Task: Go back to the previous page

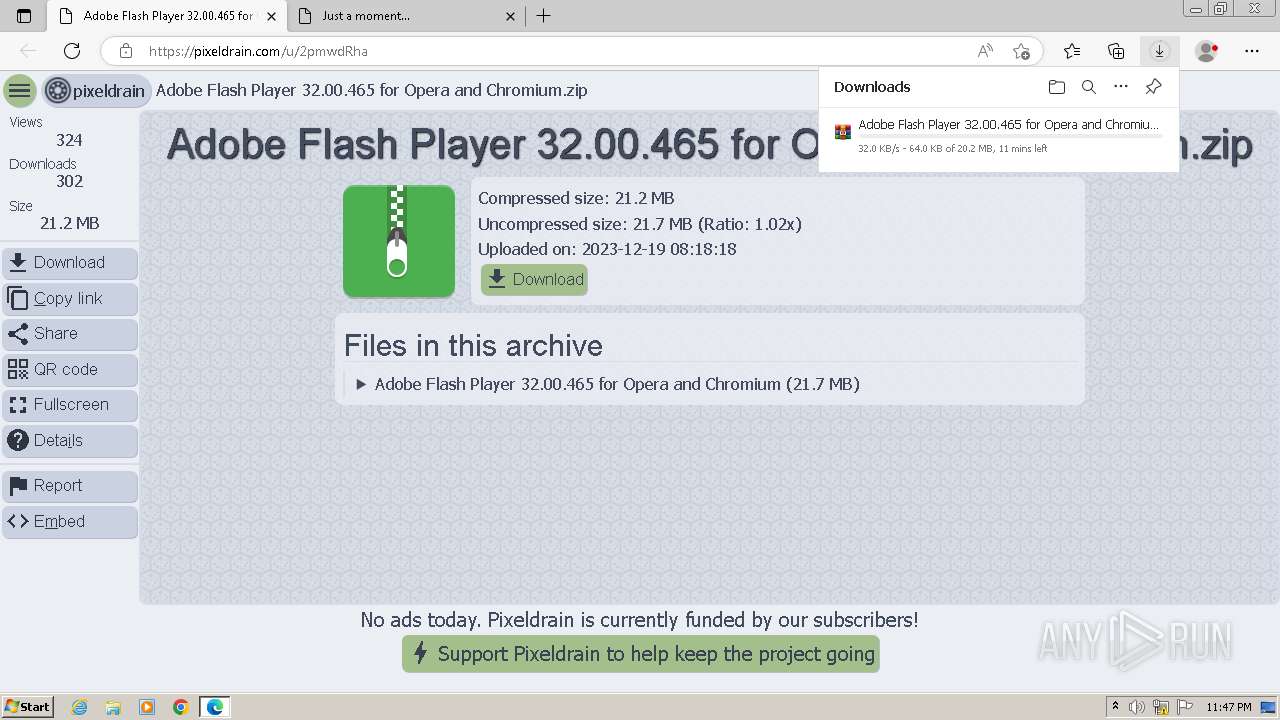Action: click(28, 51)
